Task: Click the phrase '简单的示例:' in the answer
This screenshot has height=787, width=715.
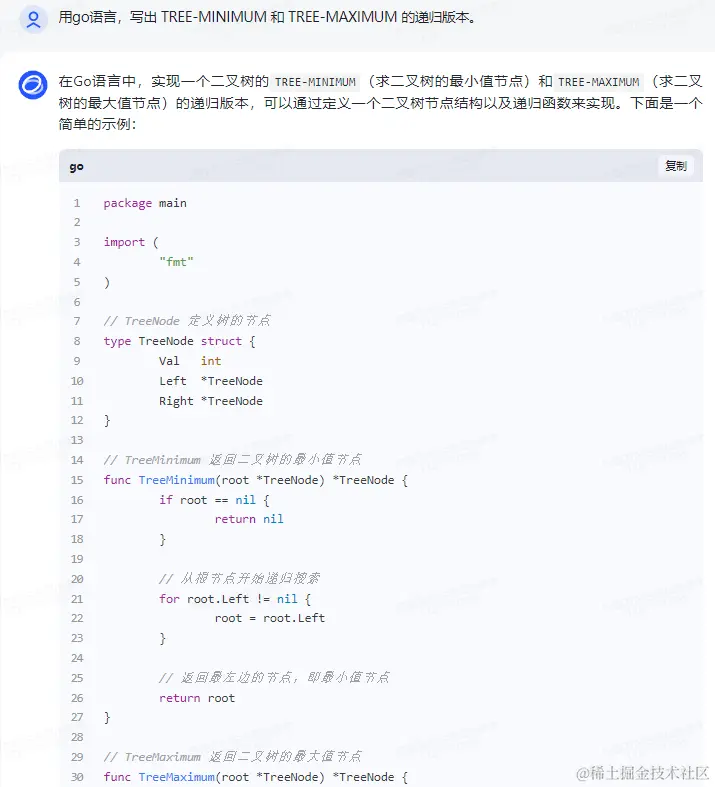Action: [x=97, y=124]
